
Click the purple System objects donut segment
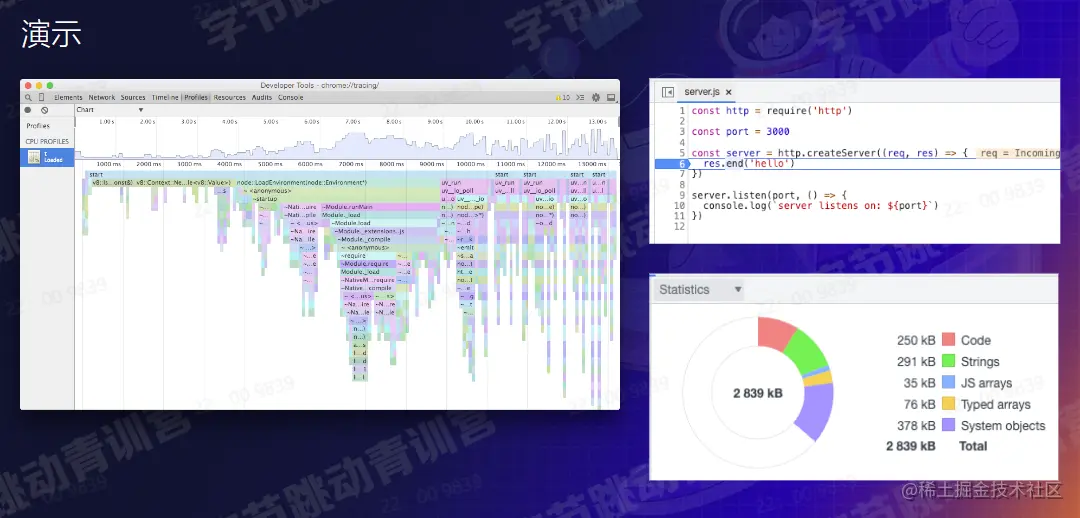(816, 411)
